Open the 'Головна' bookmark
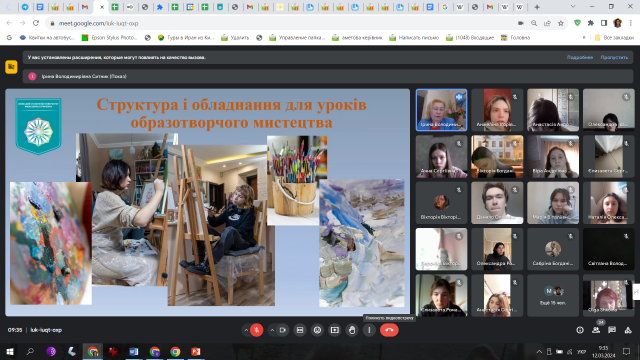 coord(516,38)
